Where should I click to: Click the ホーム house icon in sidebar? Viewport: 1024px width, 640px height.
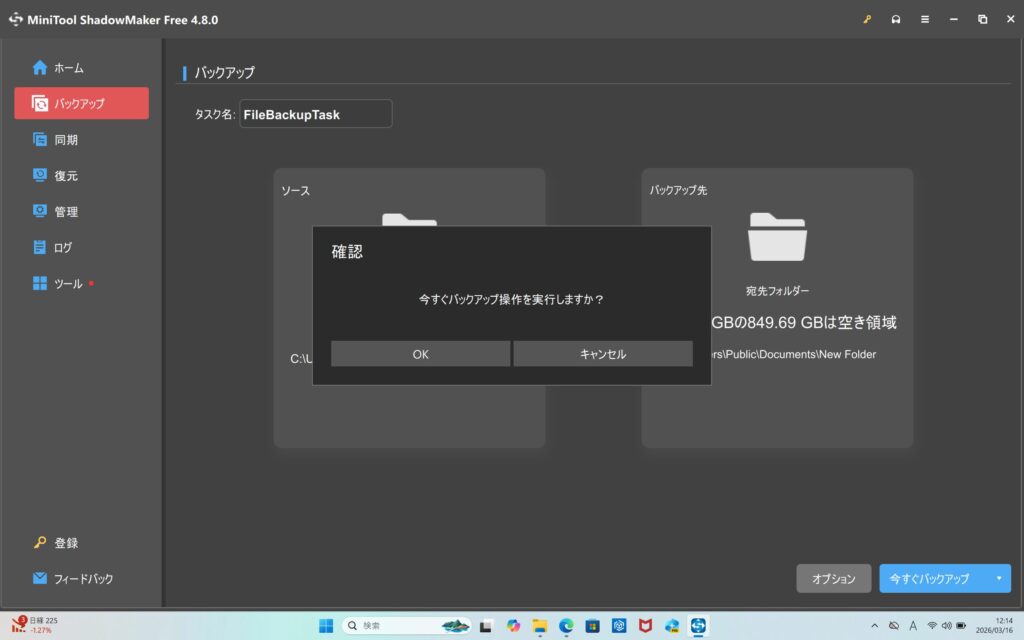[40, 68]
